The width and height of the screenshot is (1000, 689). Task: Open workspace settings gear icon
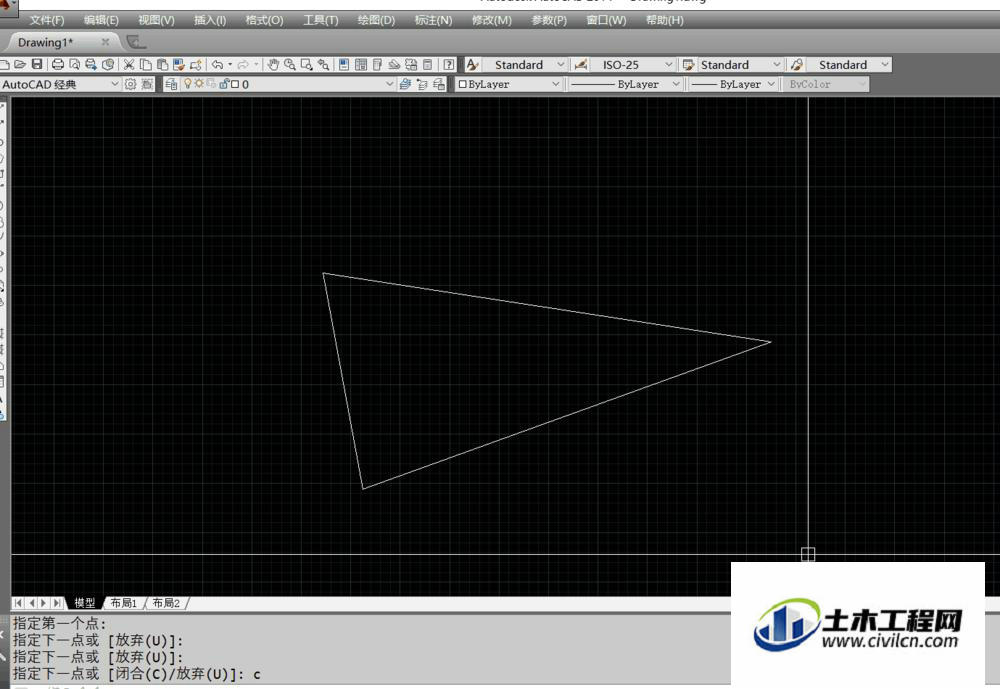coord(130,84)
